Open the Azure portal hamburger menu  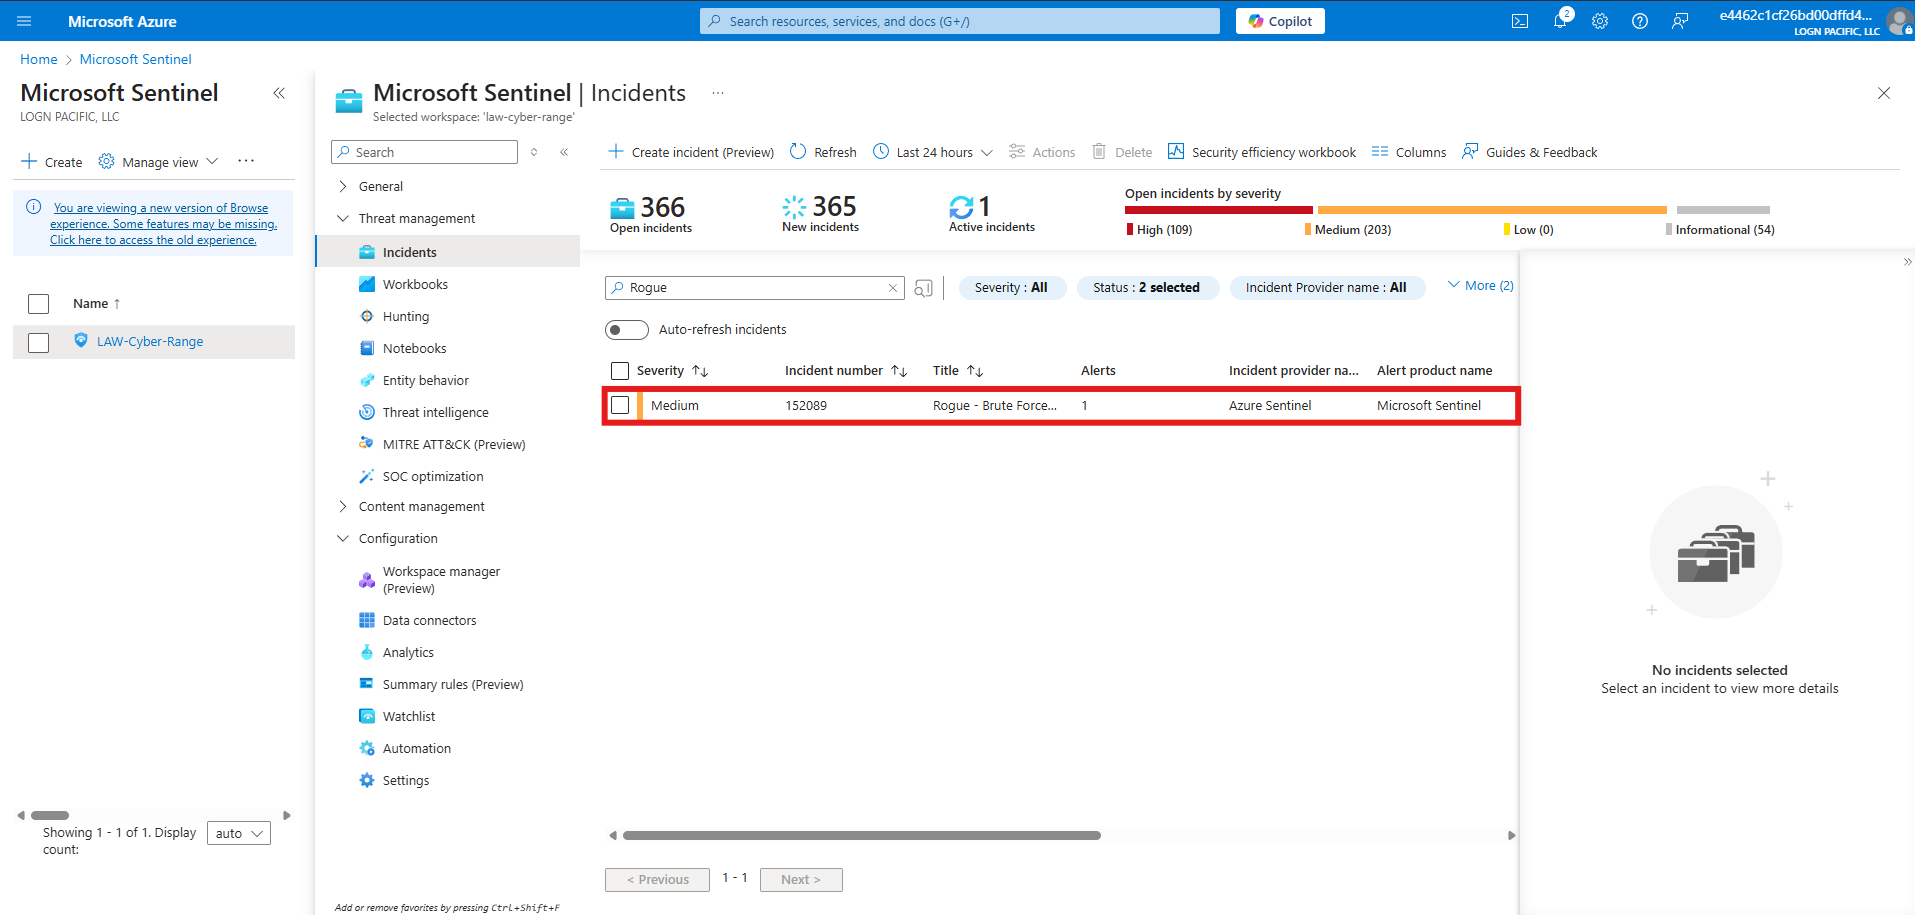[24, 21]
